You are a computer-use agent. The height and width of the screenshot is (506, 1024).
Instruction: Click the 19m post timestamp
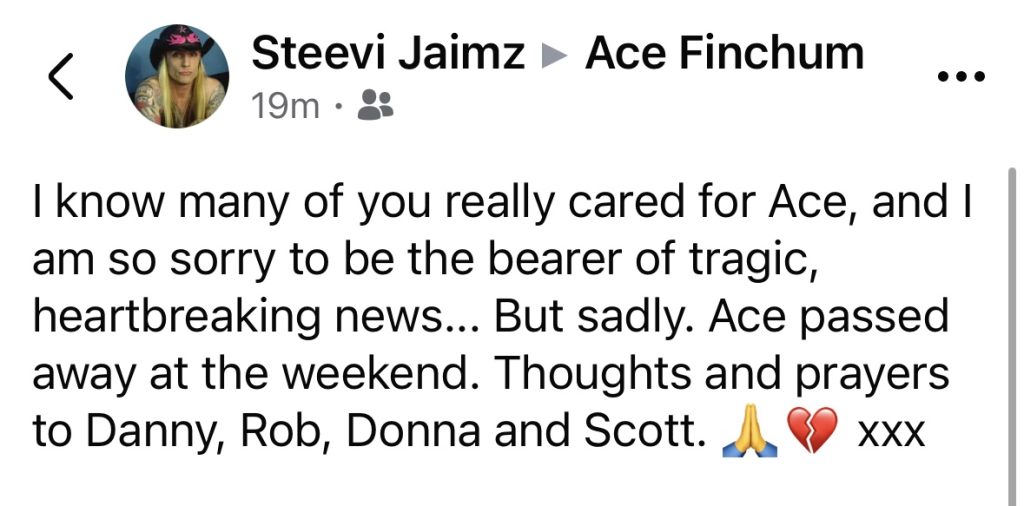click(285, 104)
